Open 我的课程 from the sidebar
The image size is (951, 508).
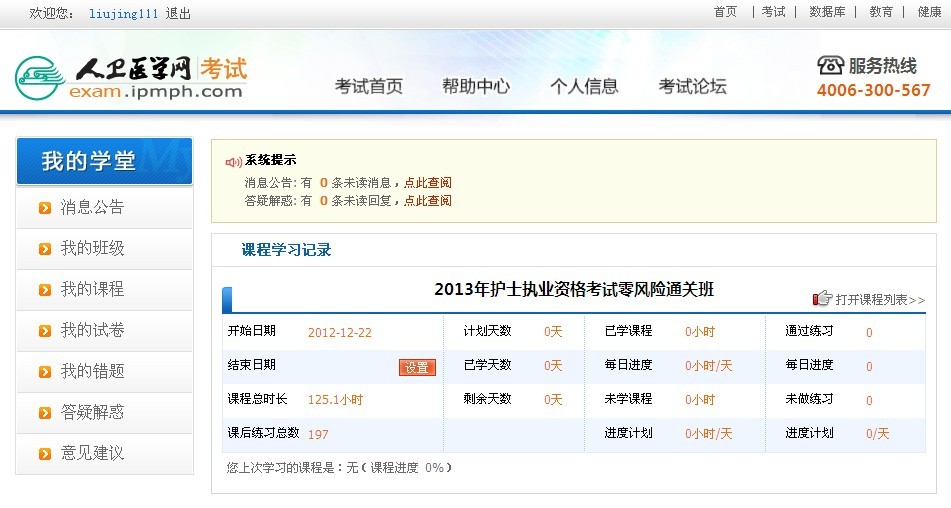pyautogui.click(x=104, y=290)
